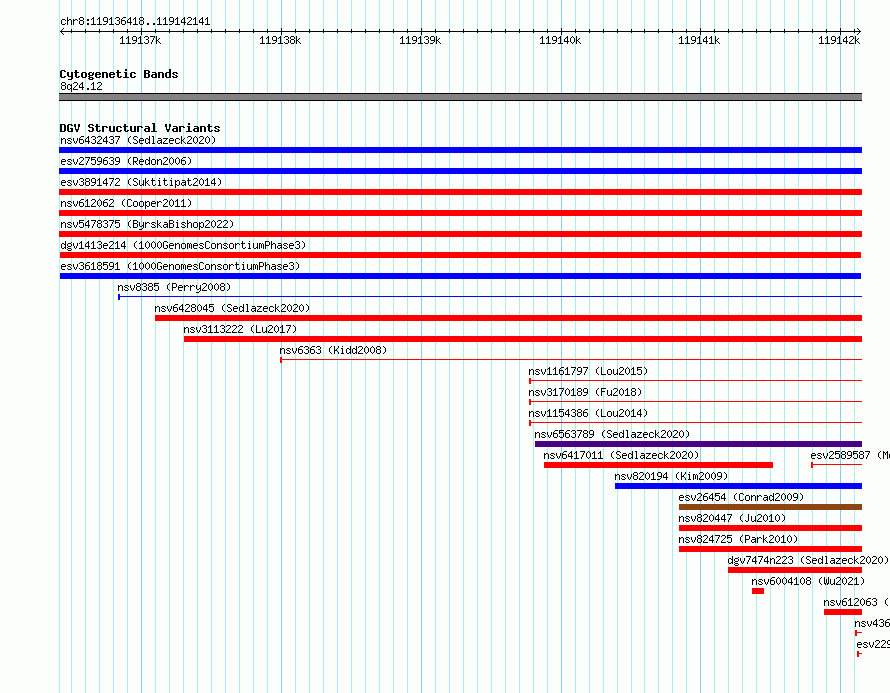Viewport: 890px width, 693px height.
Task: Click the red bar under nsv5478375
Action: tap(460, 234)
